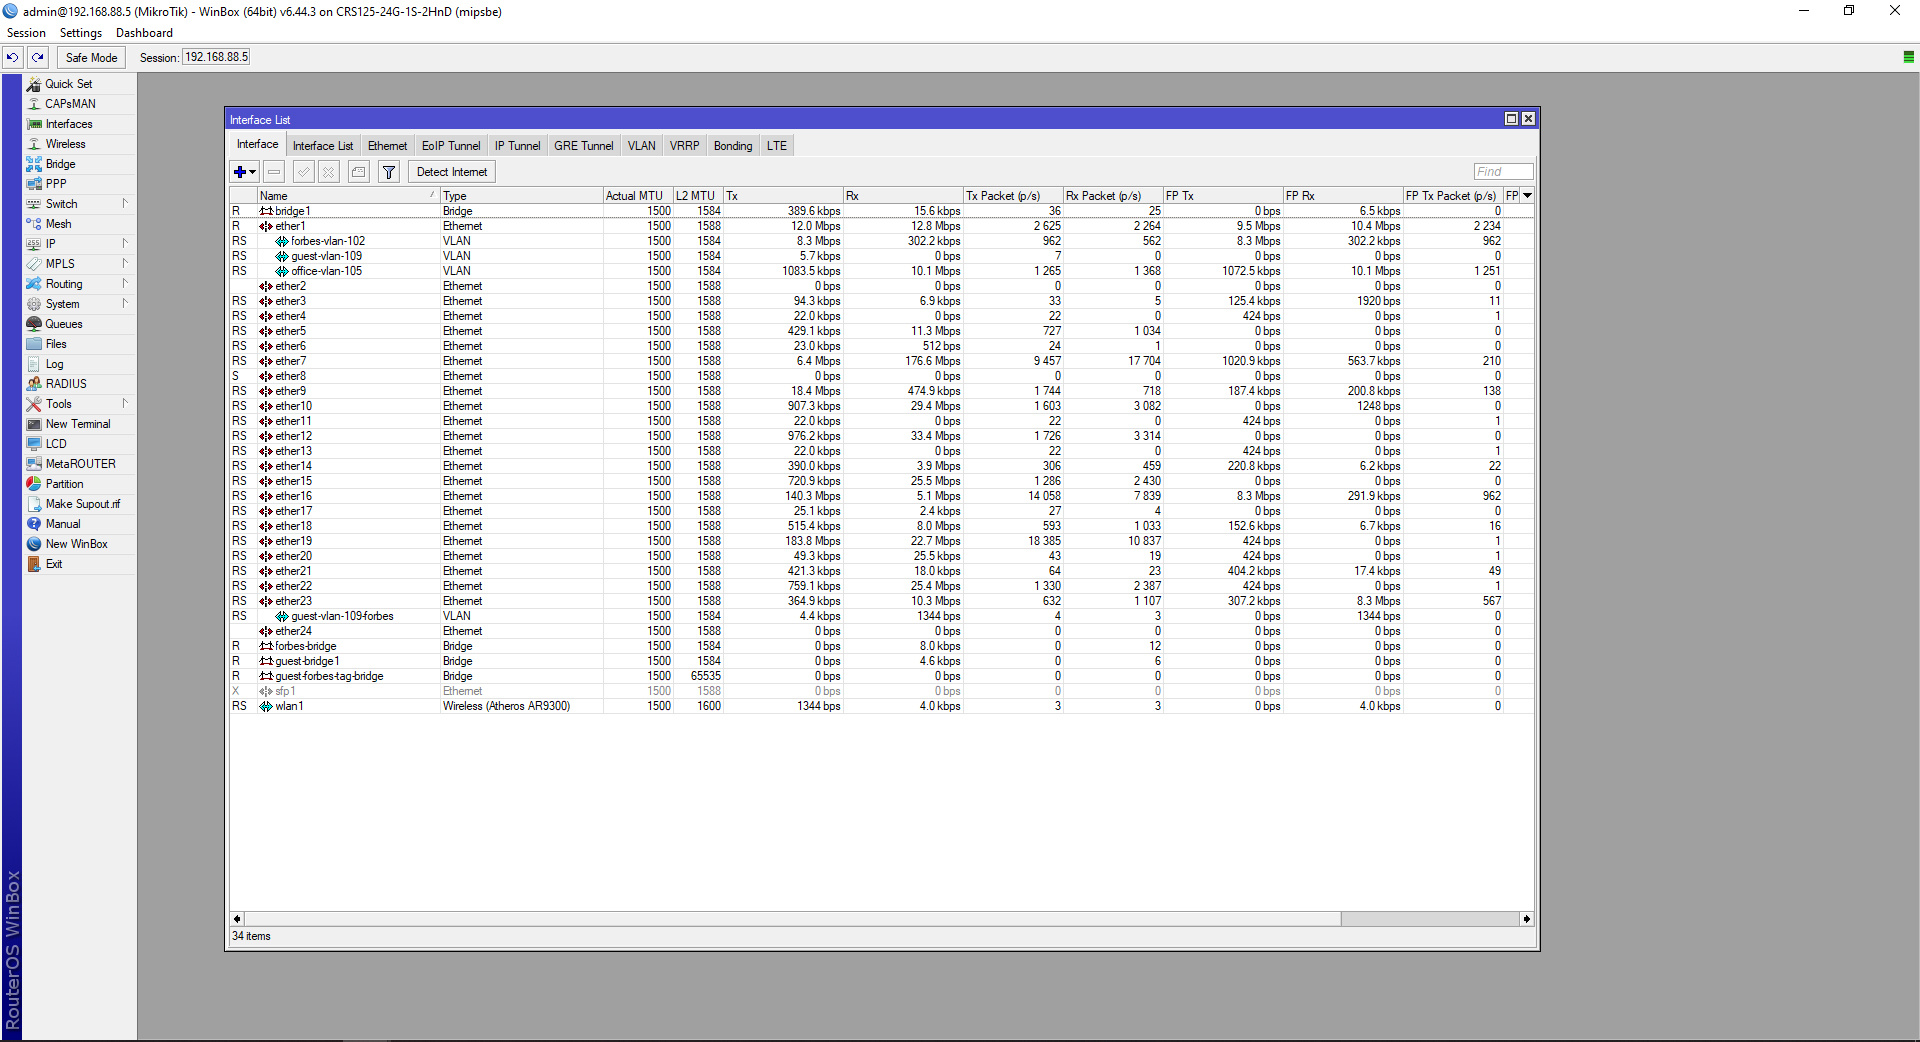Click the red minus Remove button
This screenshot has width=1920, height=1042.
pos(274,172)
